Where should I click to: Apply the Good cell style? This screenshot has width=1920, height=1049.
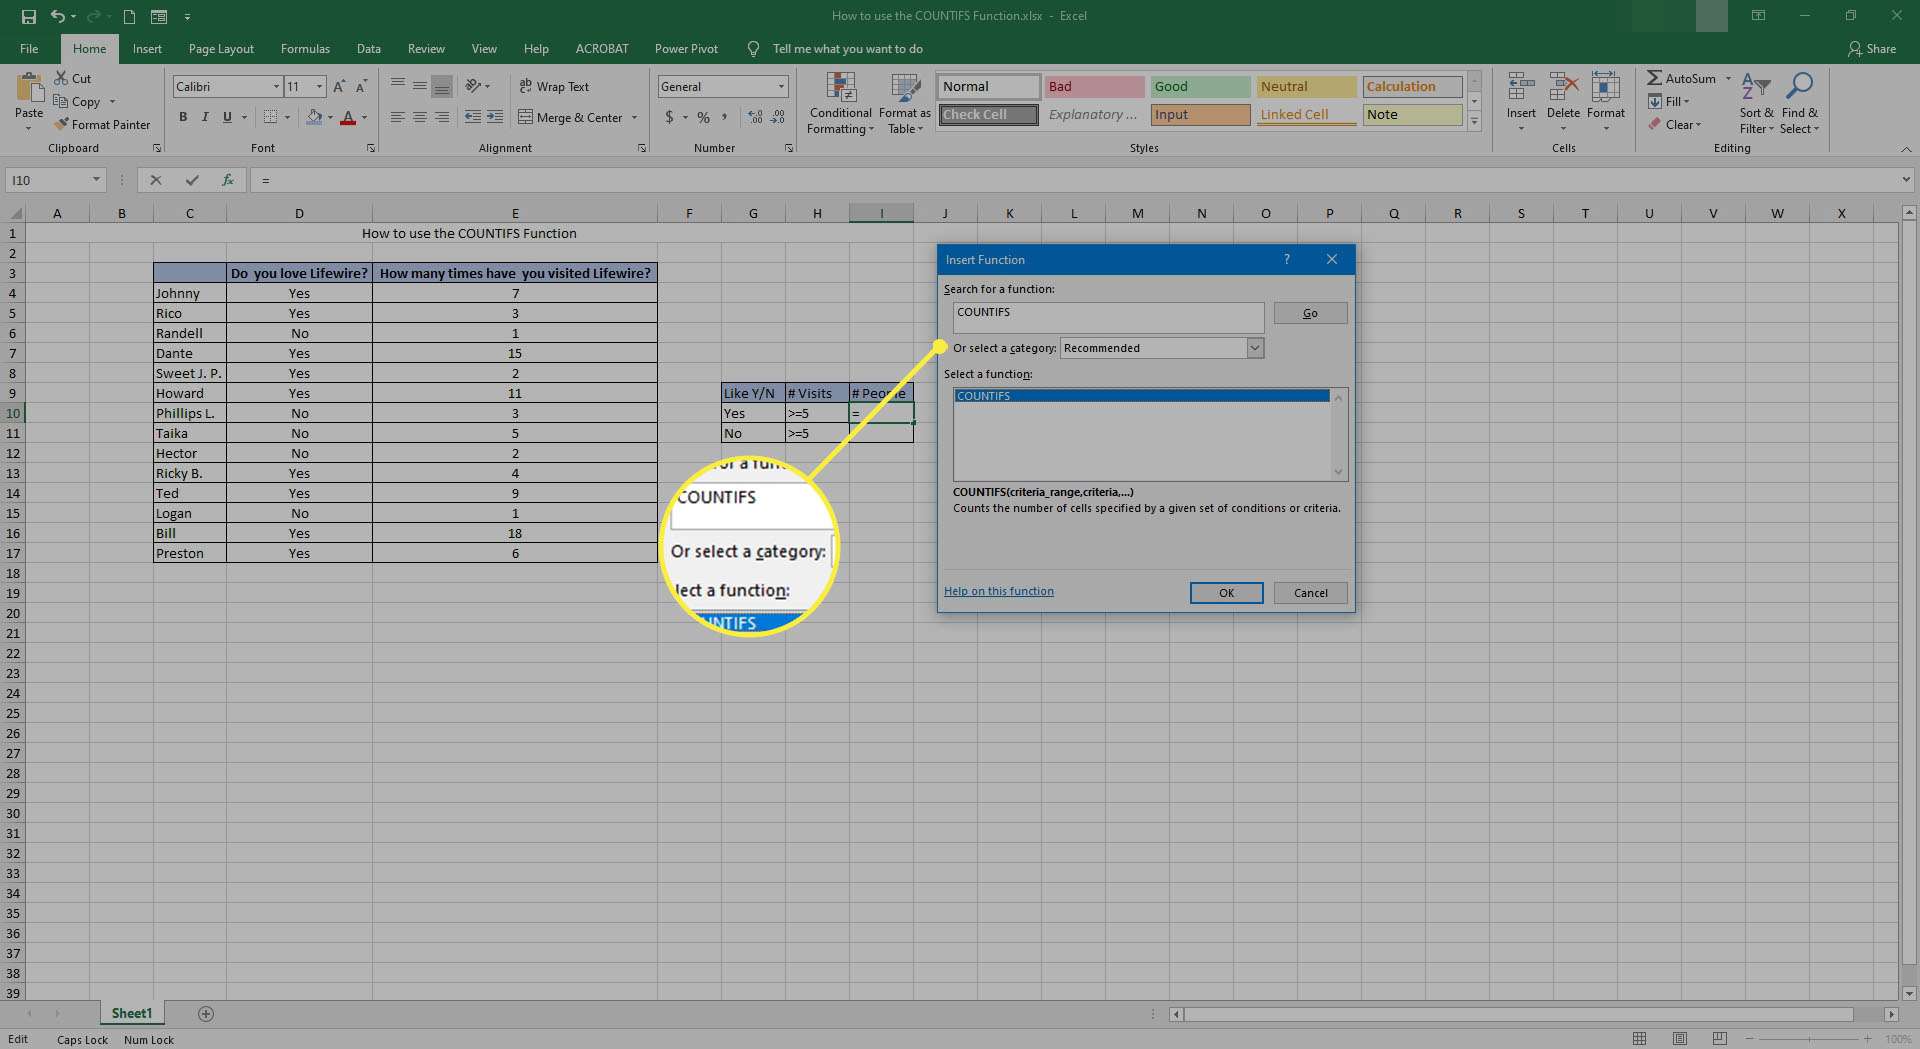tap(1200, 86)
